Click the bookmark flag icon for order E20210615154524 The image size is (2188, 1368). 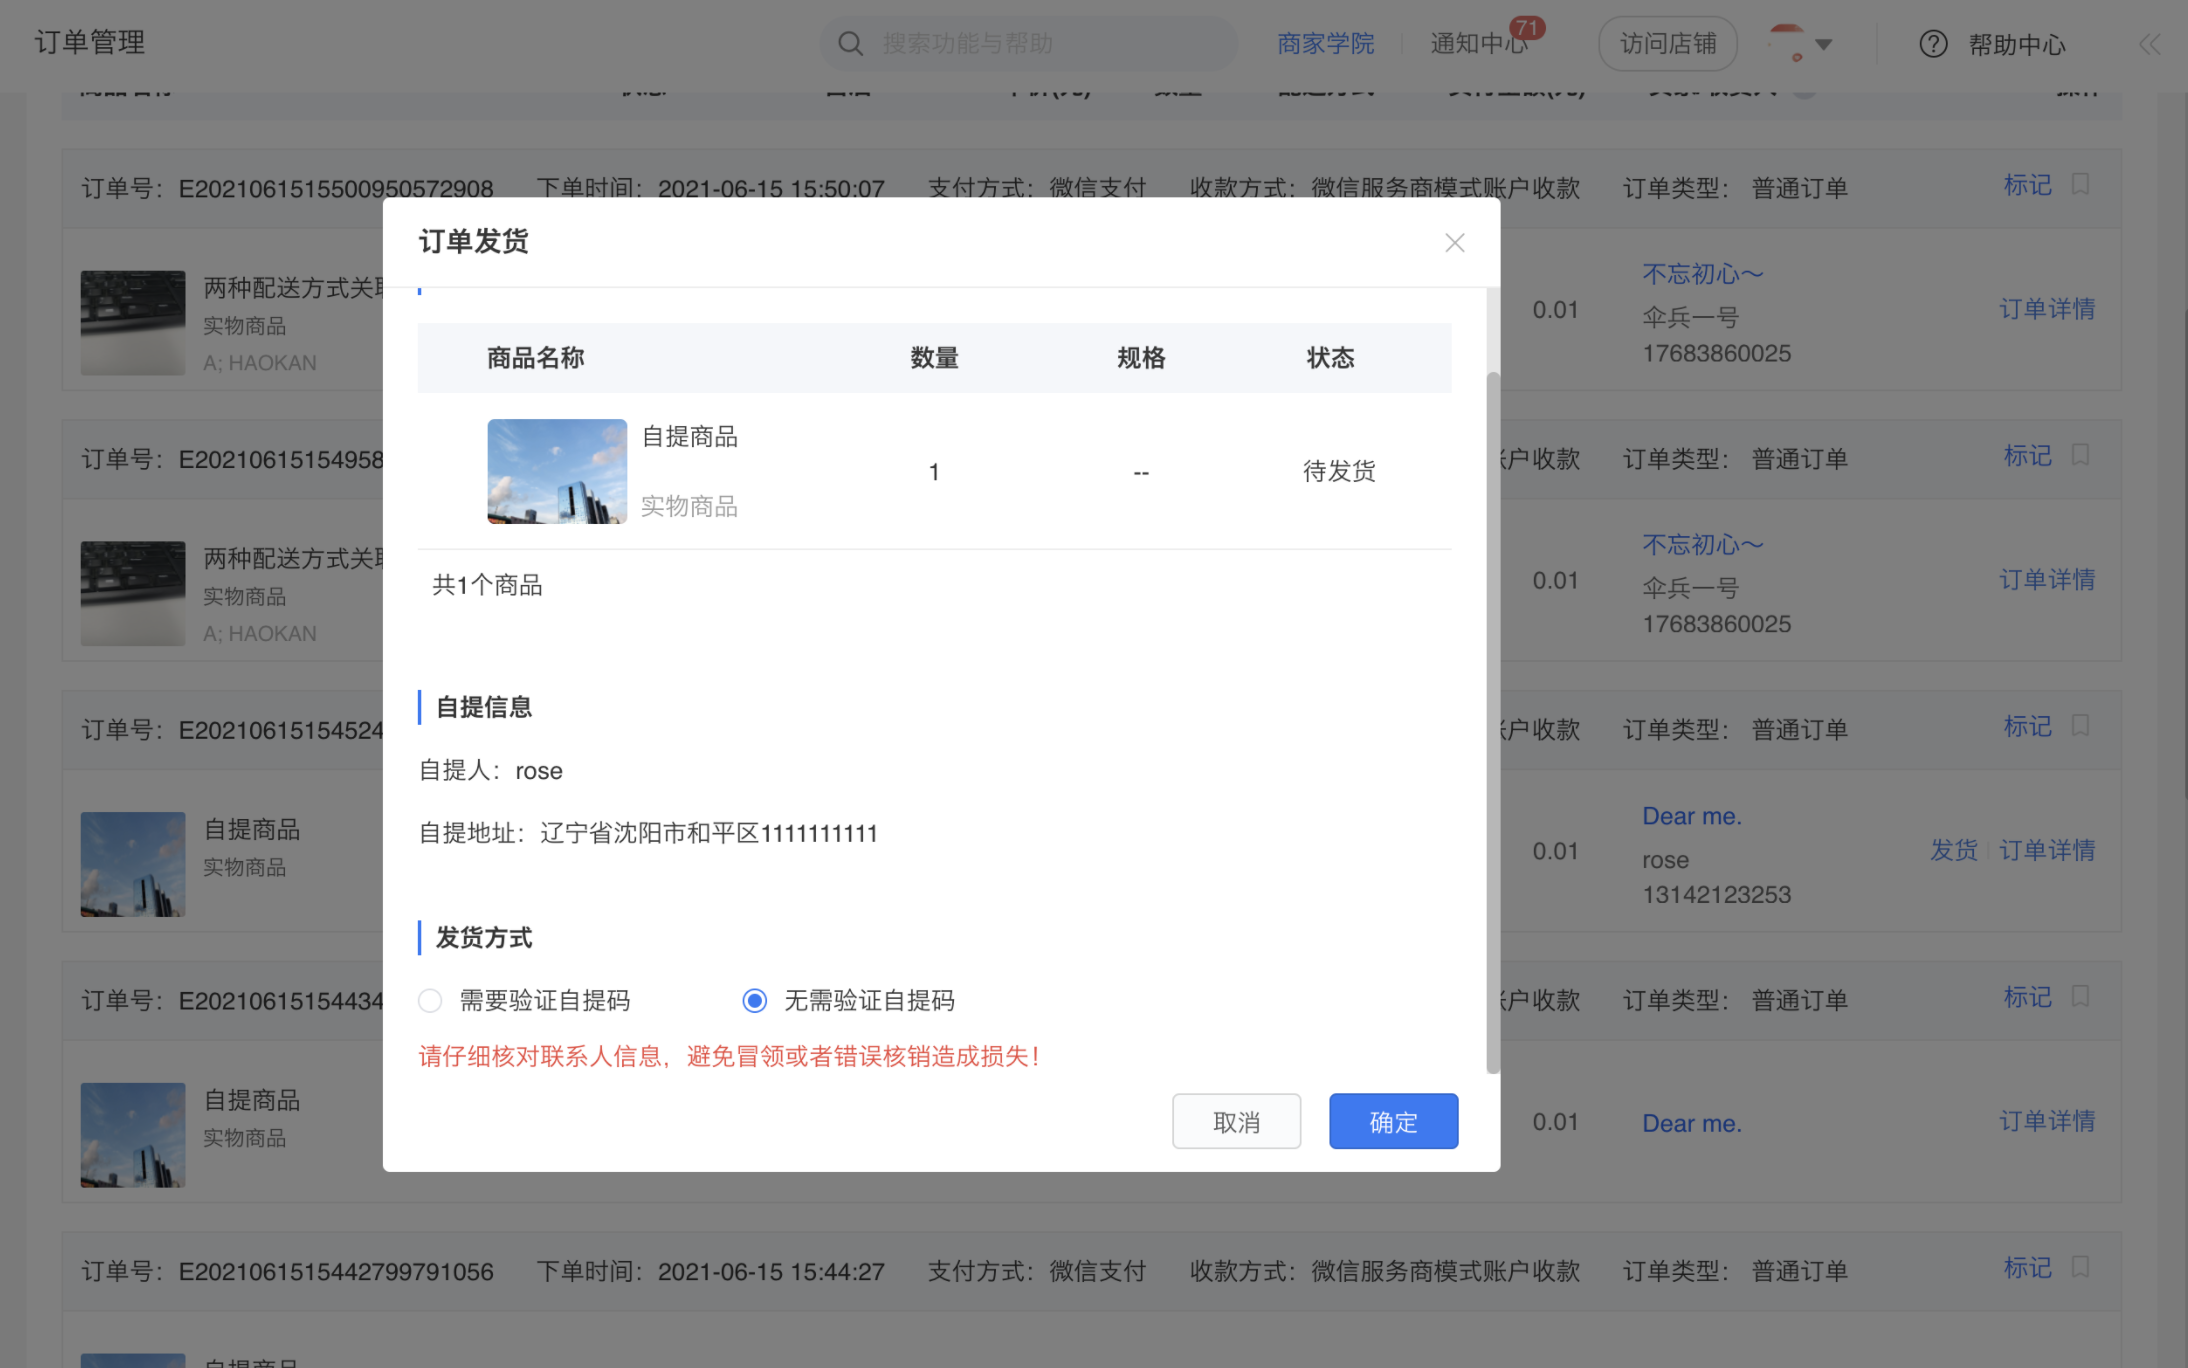(x=2080, y=725)
